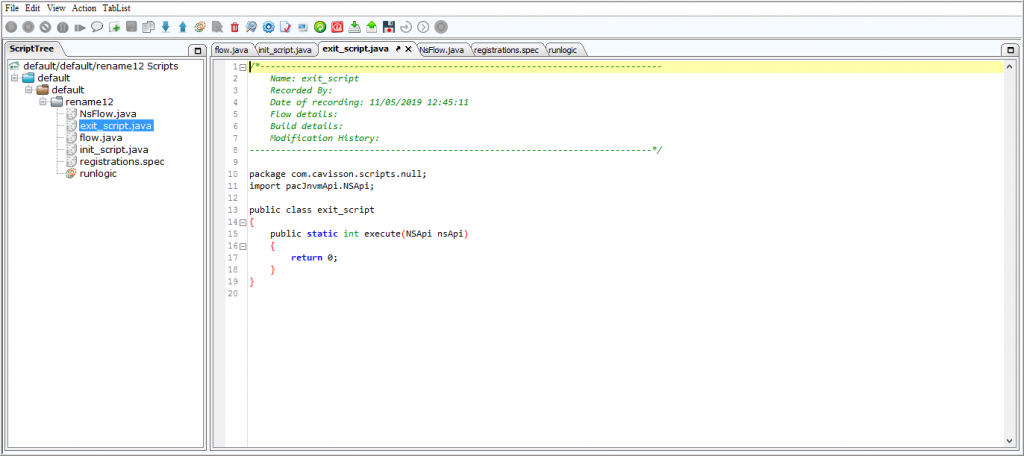Fold the comment block at line 1
1024x456 pixels.
[x=243, y=67]
